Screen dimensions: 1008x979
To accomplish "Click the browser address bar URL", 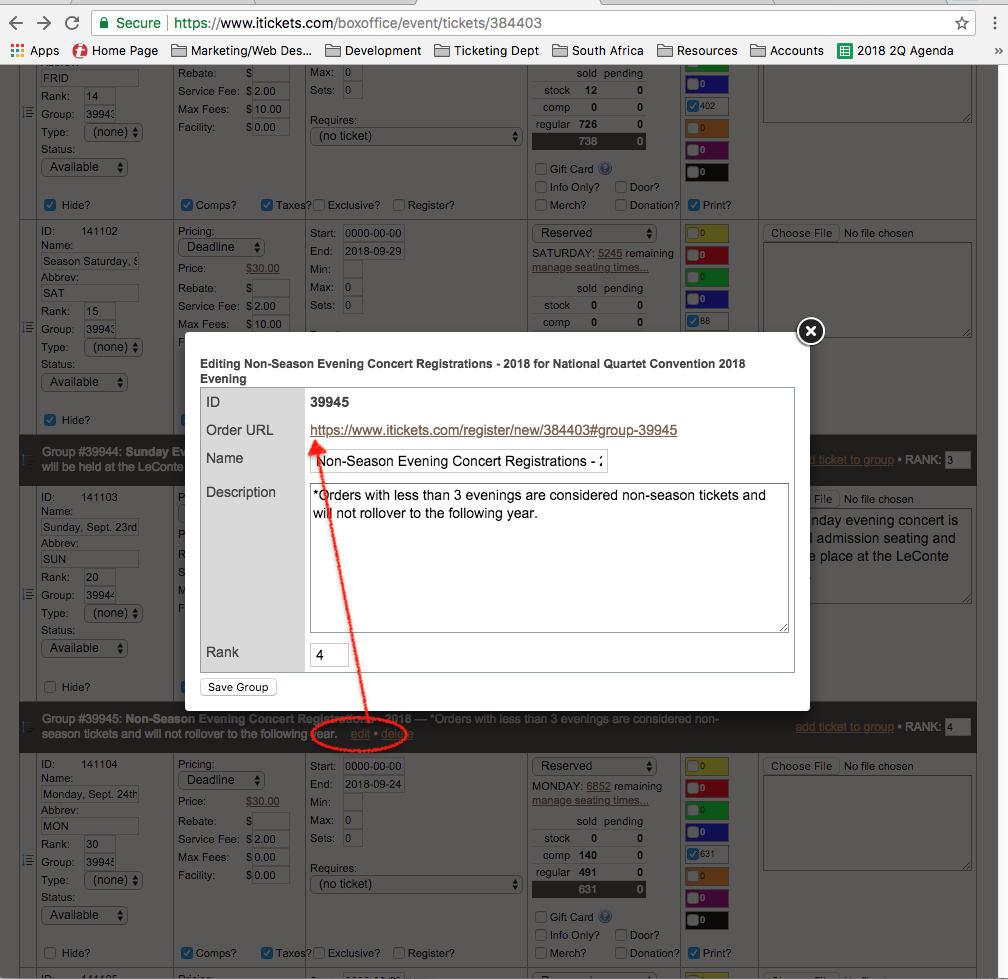I will click(x=358, y=24).
